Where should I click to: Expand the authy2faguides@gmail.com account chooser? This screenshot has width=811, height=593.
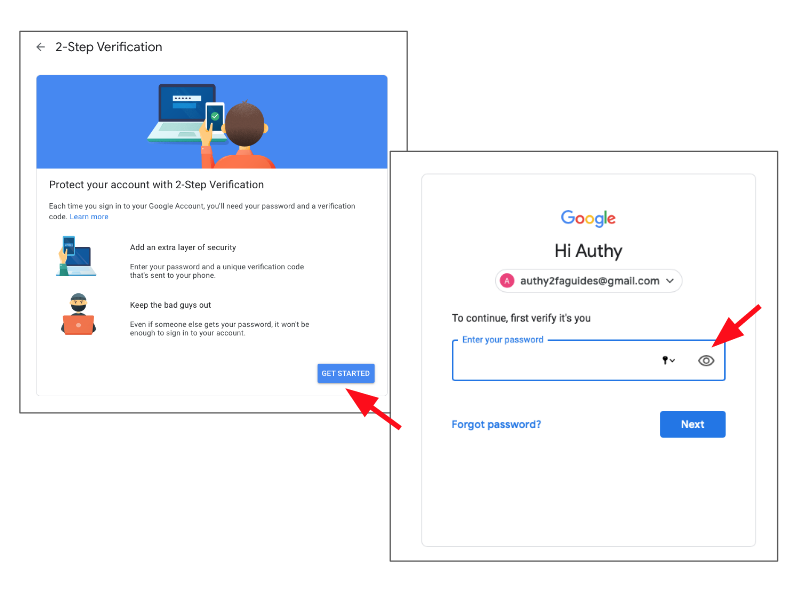click(x=589, y=281)
